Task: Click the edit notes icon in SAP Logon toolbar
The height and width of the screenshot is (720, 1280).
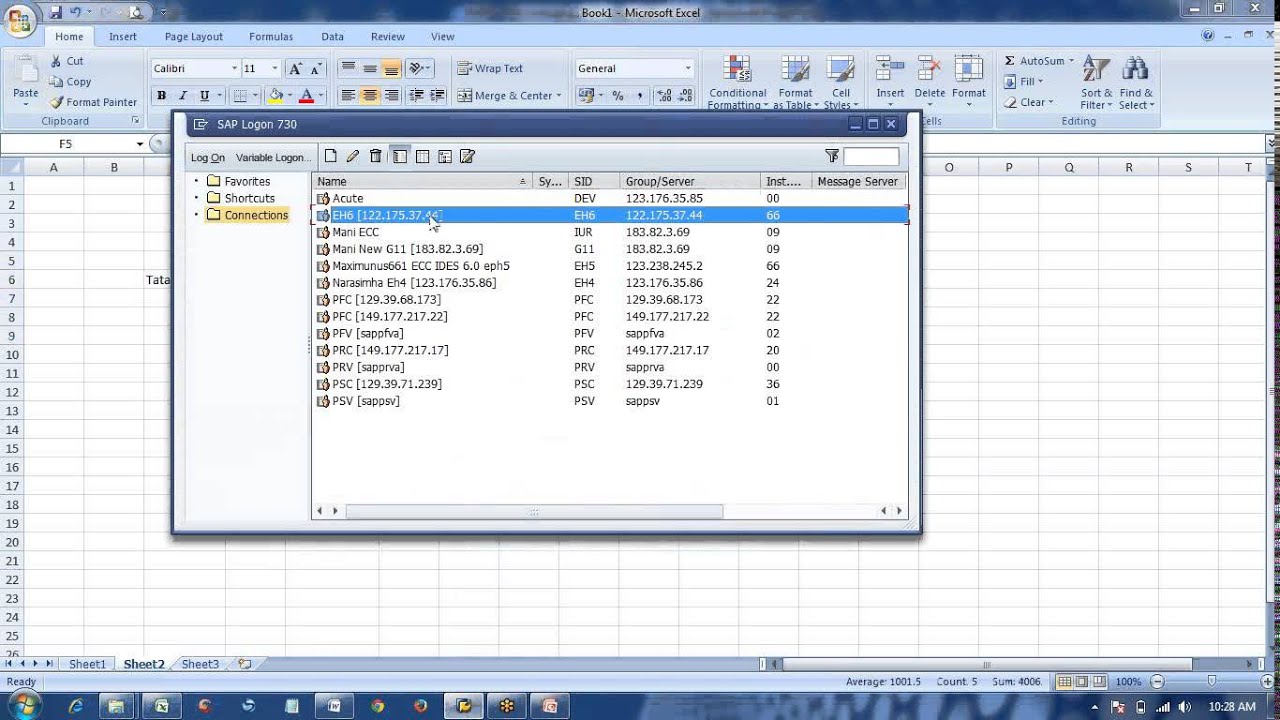Action: click(467, 156)
